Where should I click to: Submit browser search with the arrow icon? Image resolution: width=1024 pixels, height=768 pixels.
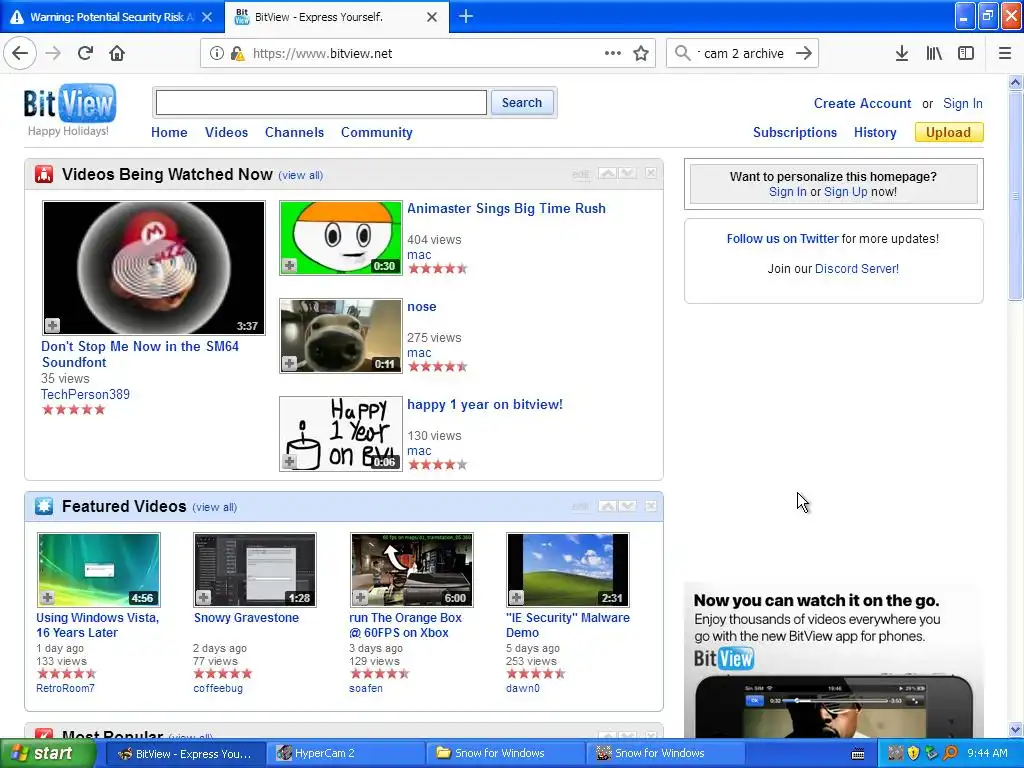coord(804,53)
